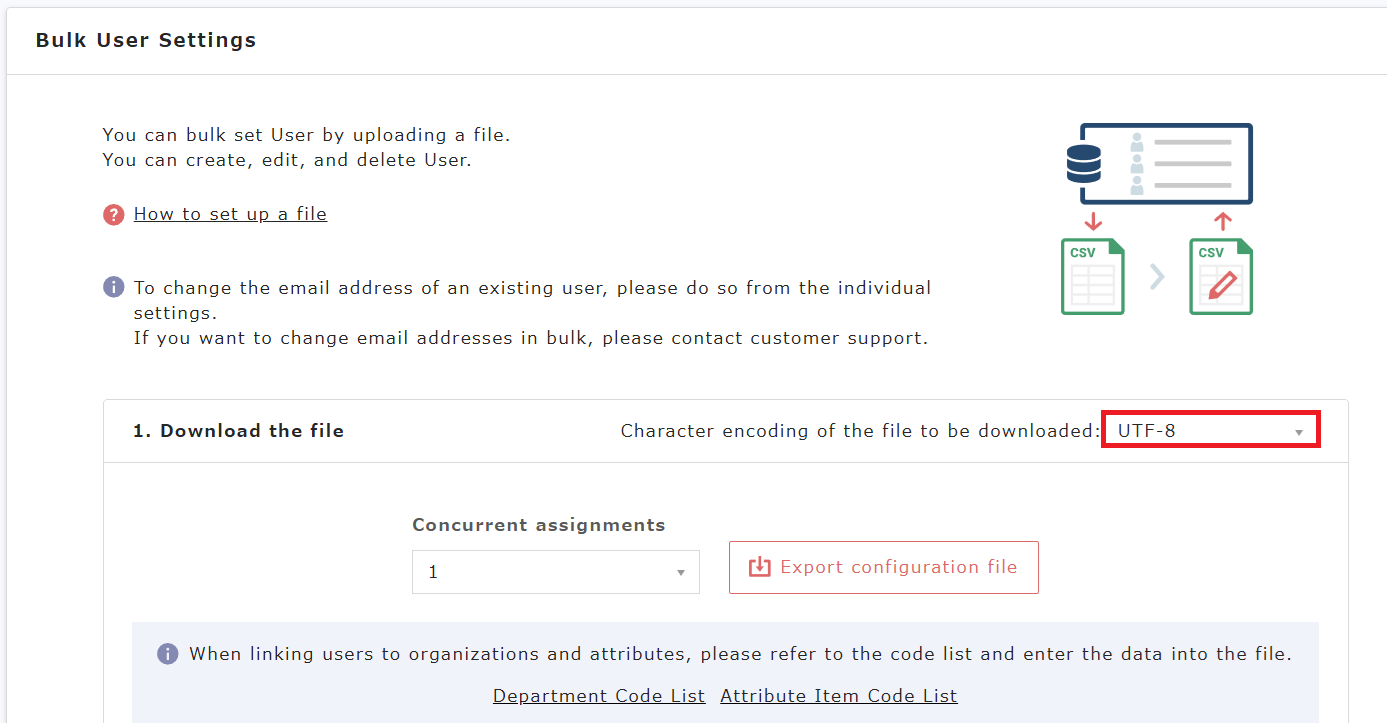Click the red question mark help icon
The width and height of the screenshot is (1387, 723).
point(113,214)
